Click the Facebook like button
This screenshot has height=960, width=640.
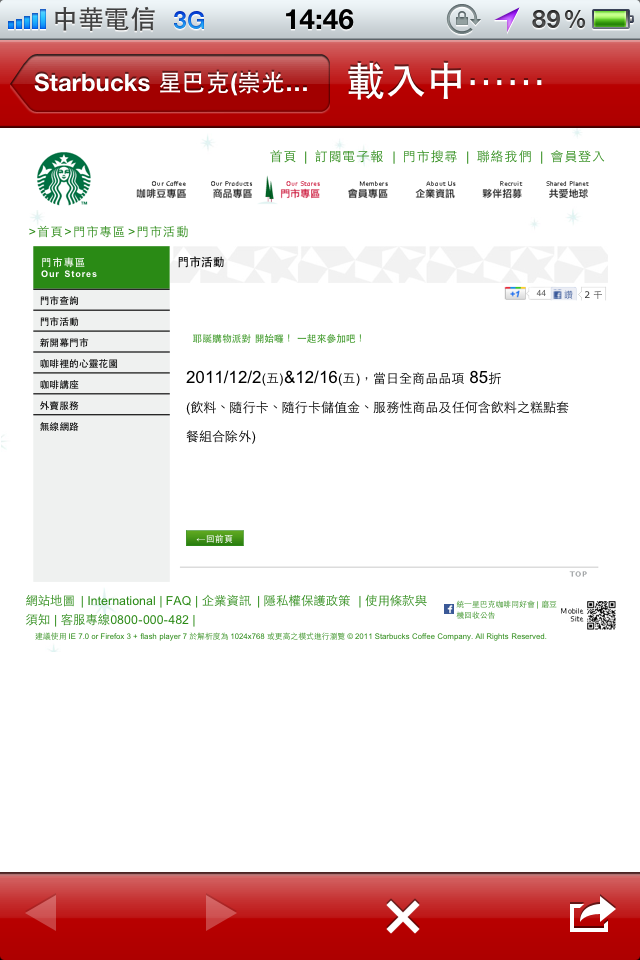pyautogui.click(x=563, y=294)
